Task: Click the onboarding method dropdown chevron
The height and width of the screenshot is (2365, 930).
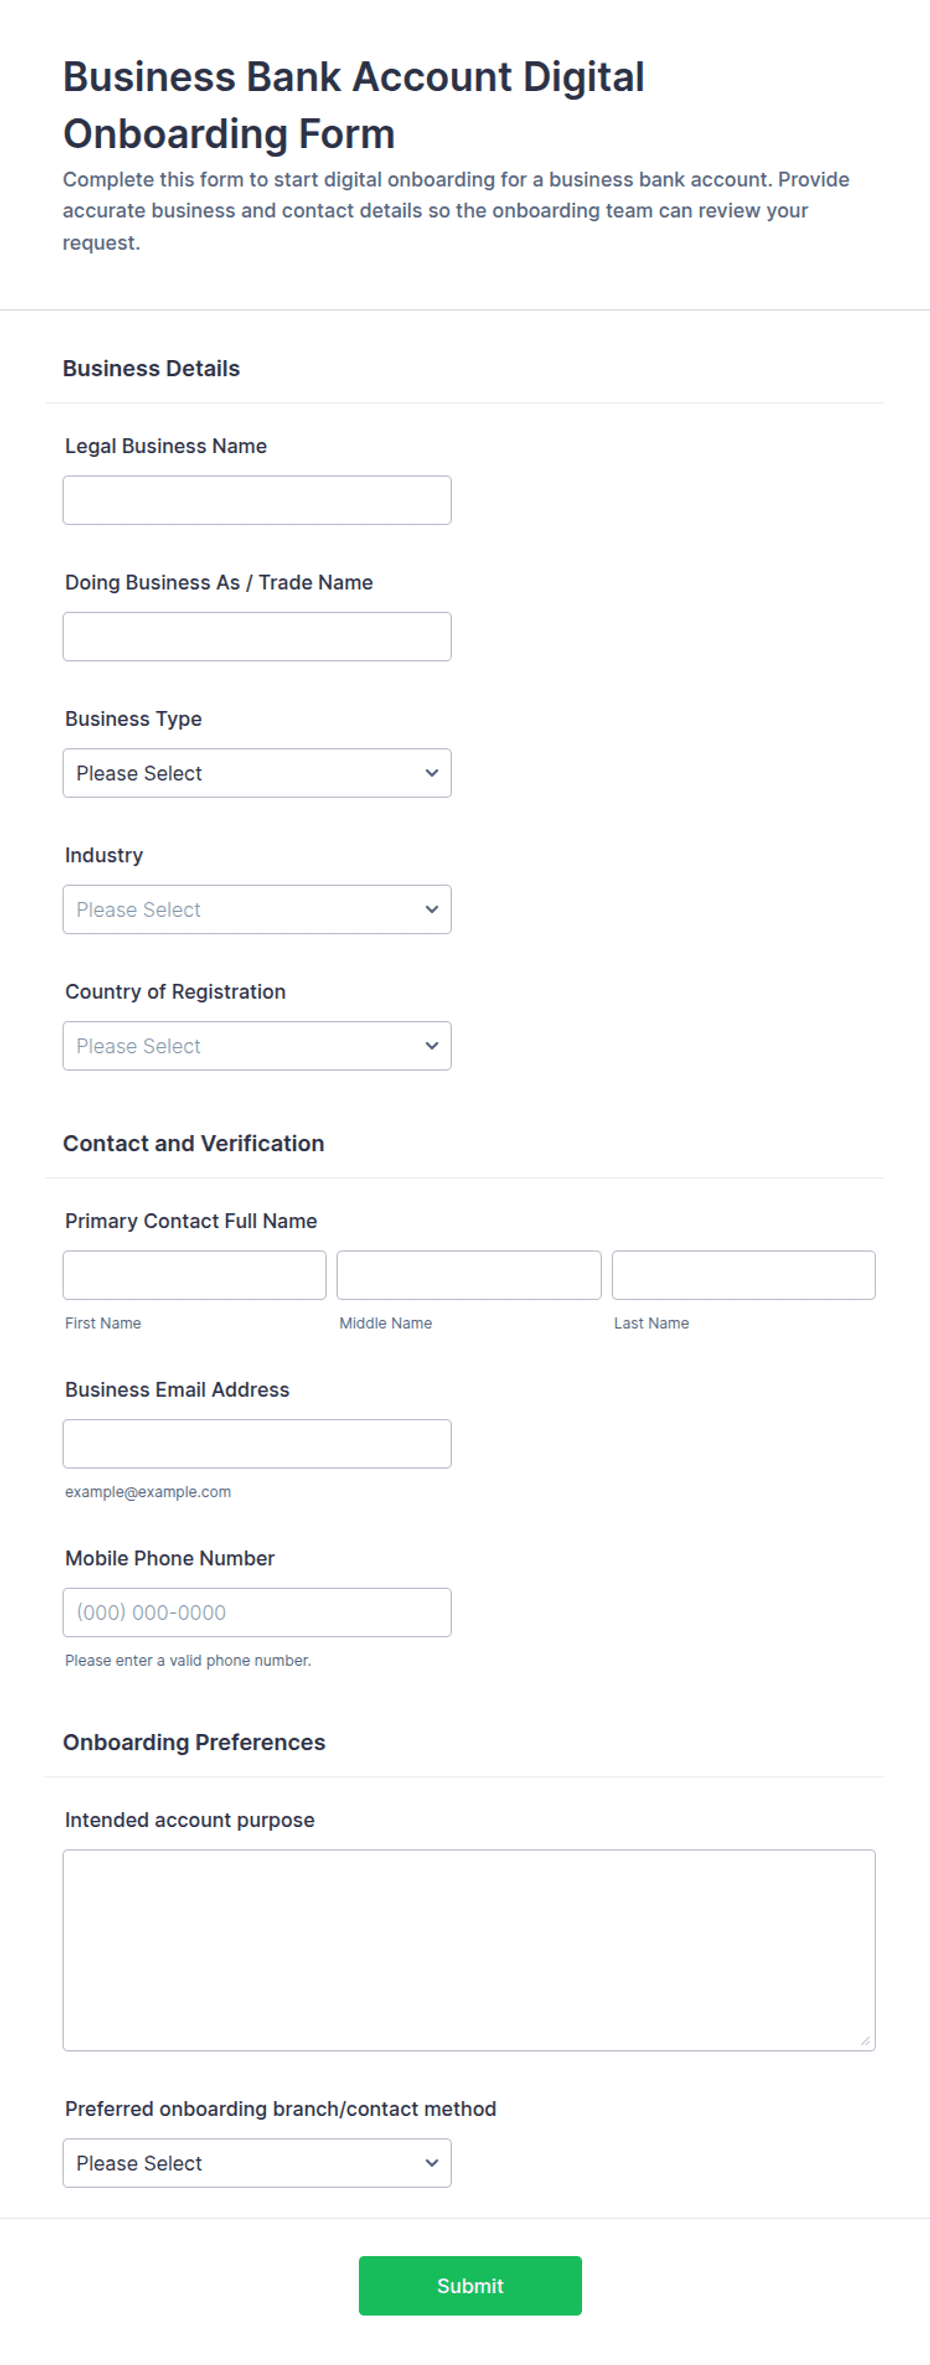Action: pyautogui.click(x=432, y=2163)
